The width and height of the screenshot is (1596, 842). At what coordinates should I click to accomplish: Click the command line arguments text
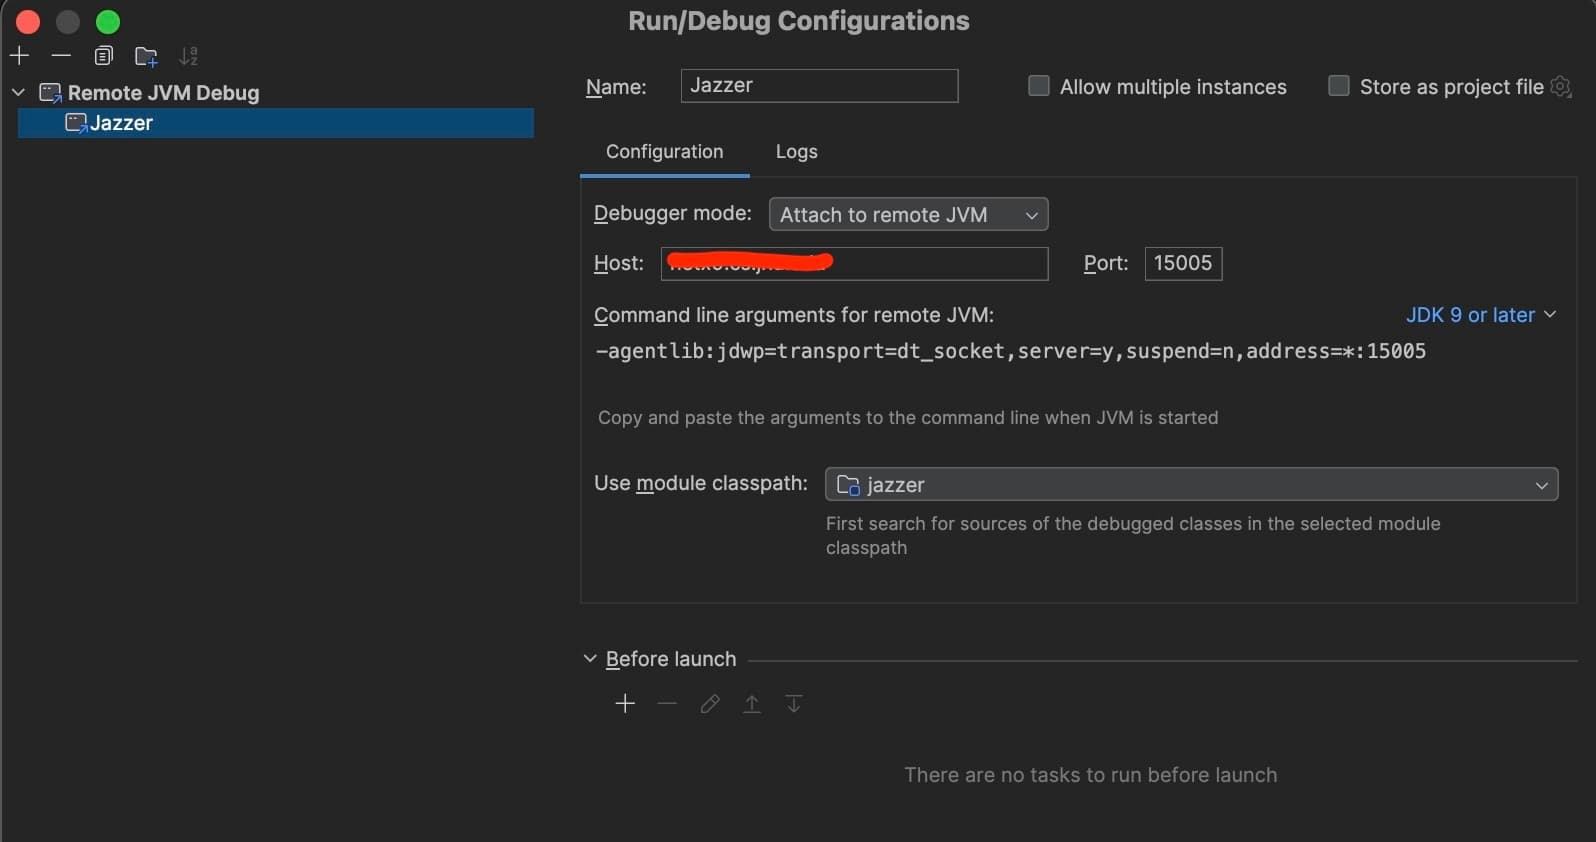1010,351
